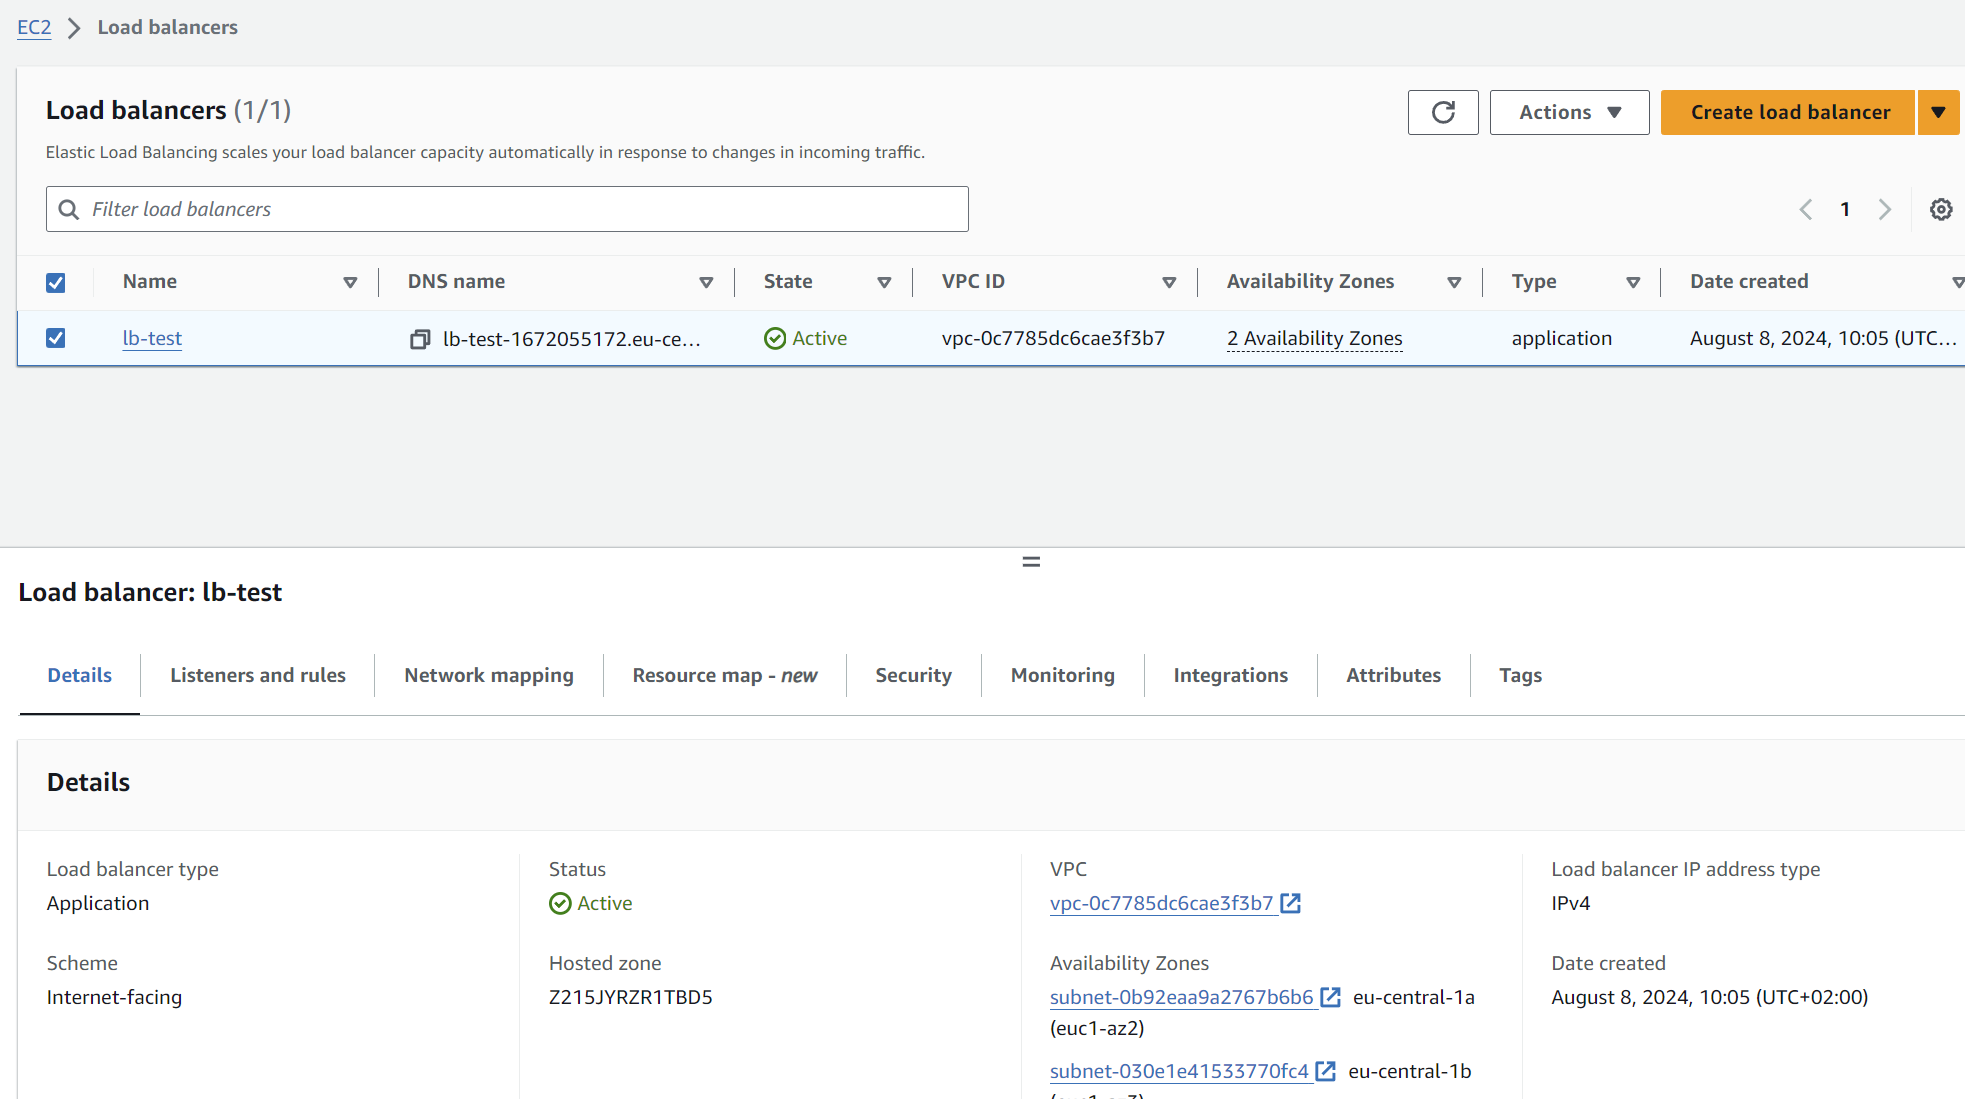Screen dimensions: 1965x1099
Task: Toggle the select-all header checkbox
Action: click(56, 283)
